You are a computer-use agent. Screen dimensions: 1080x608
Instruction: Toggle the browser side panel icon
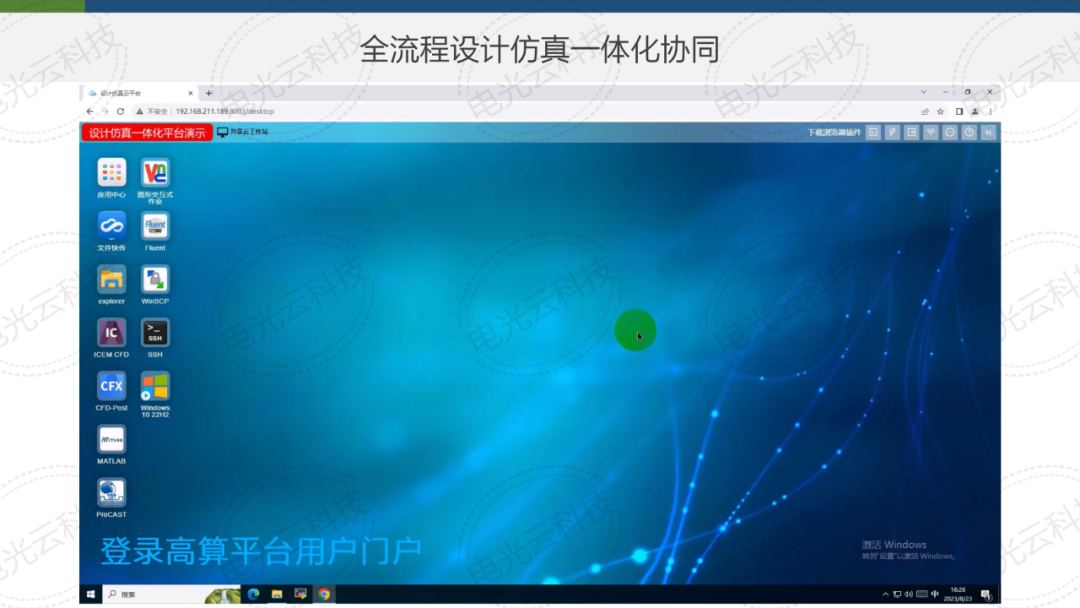(959, 112)
